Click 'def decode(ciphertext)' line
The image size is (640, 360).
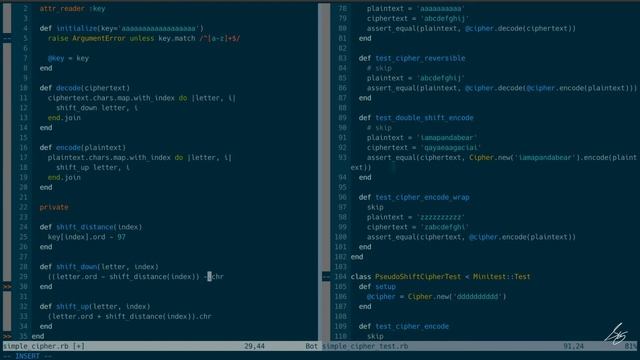coord(84,88)
